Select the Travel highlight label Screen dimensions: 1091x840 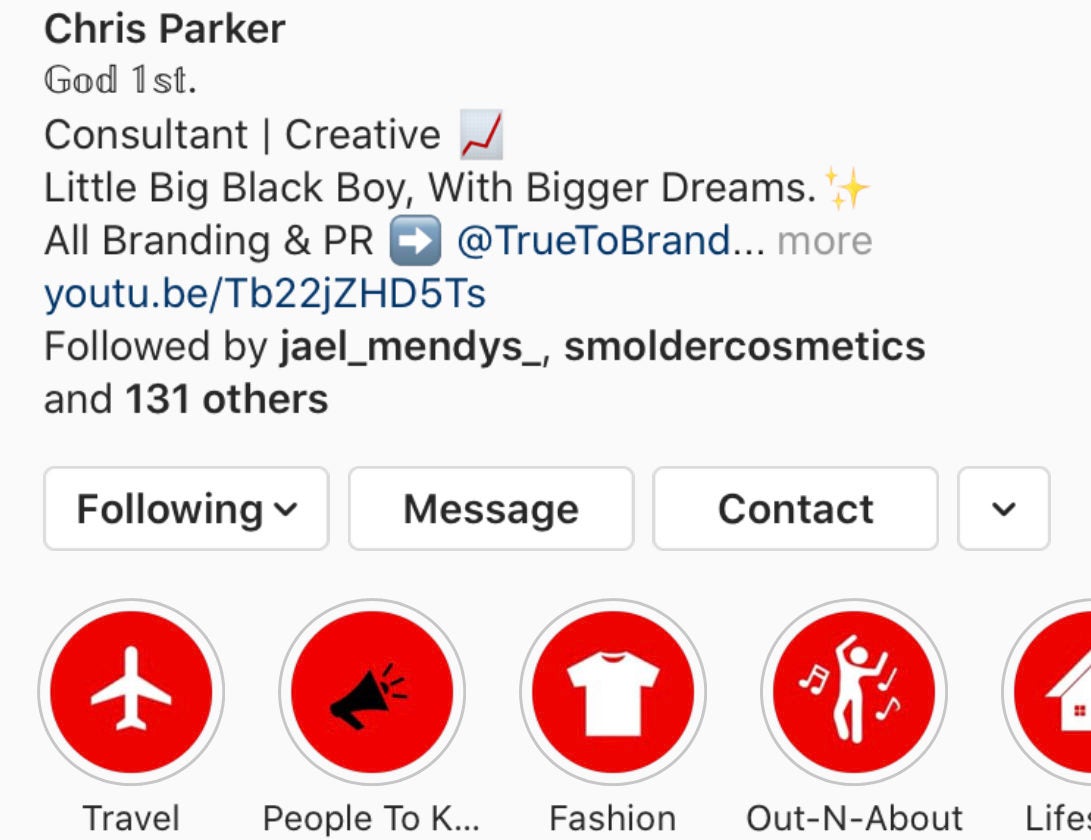pyautogui.click(x=131, y=818)
